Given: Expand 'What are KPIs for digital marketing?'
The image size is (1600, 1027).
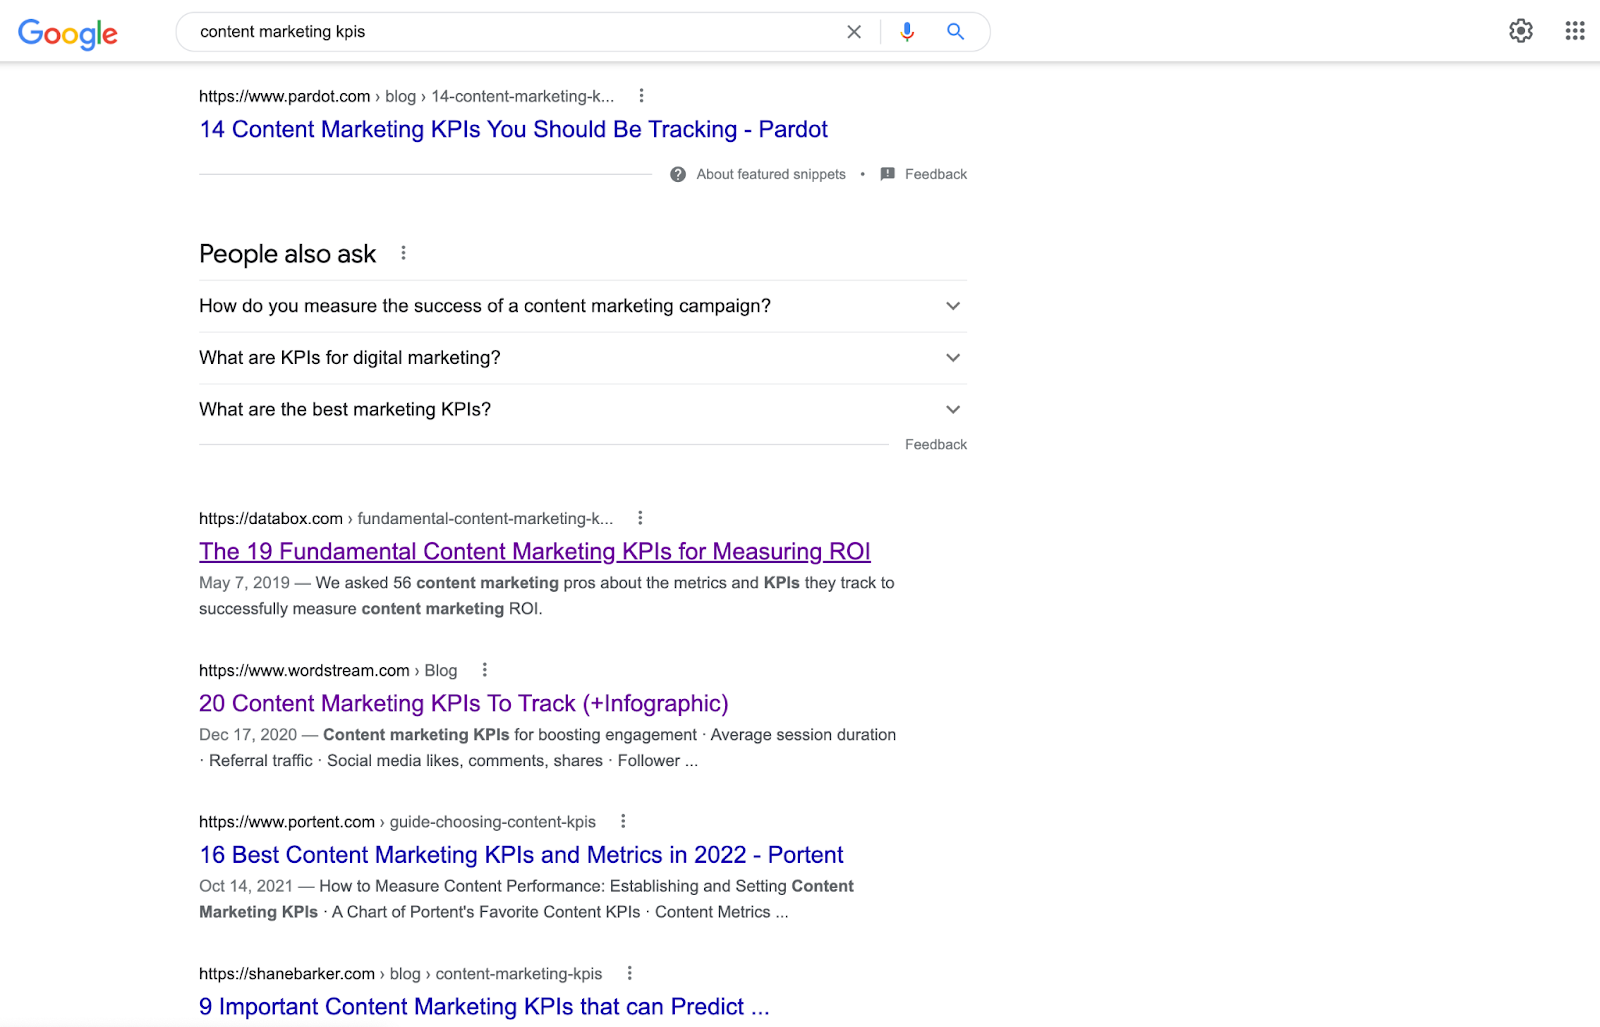Looking at the screenshot, I should point(583,358).
